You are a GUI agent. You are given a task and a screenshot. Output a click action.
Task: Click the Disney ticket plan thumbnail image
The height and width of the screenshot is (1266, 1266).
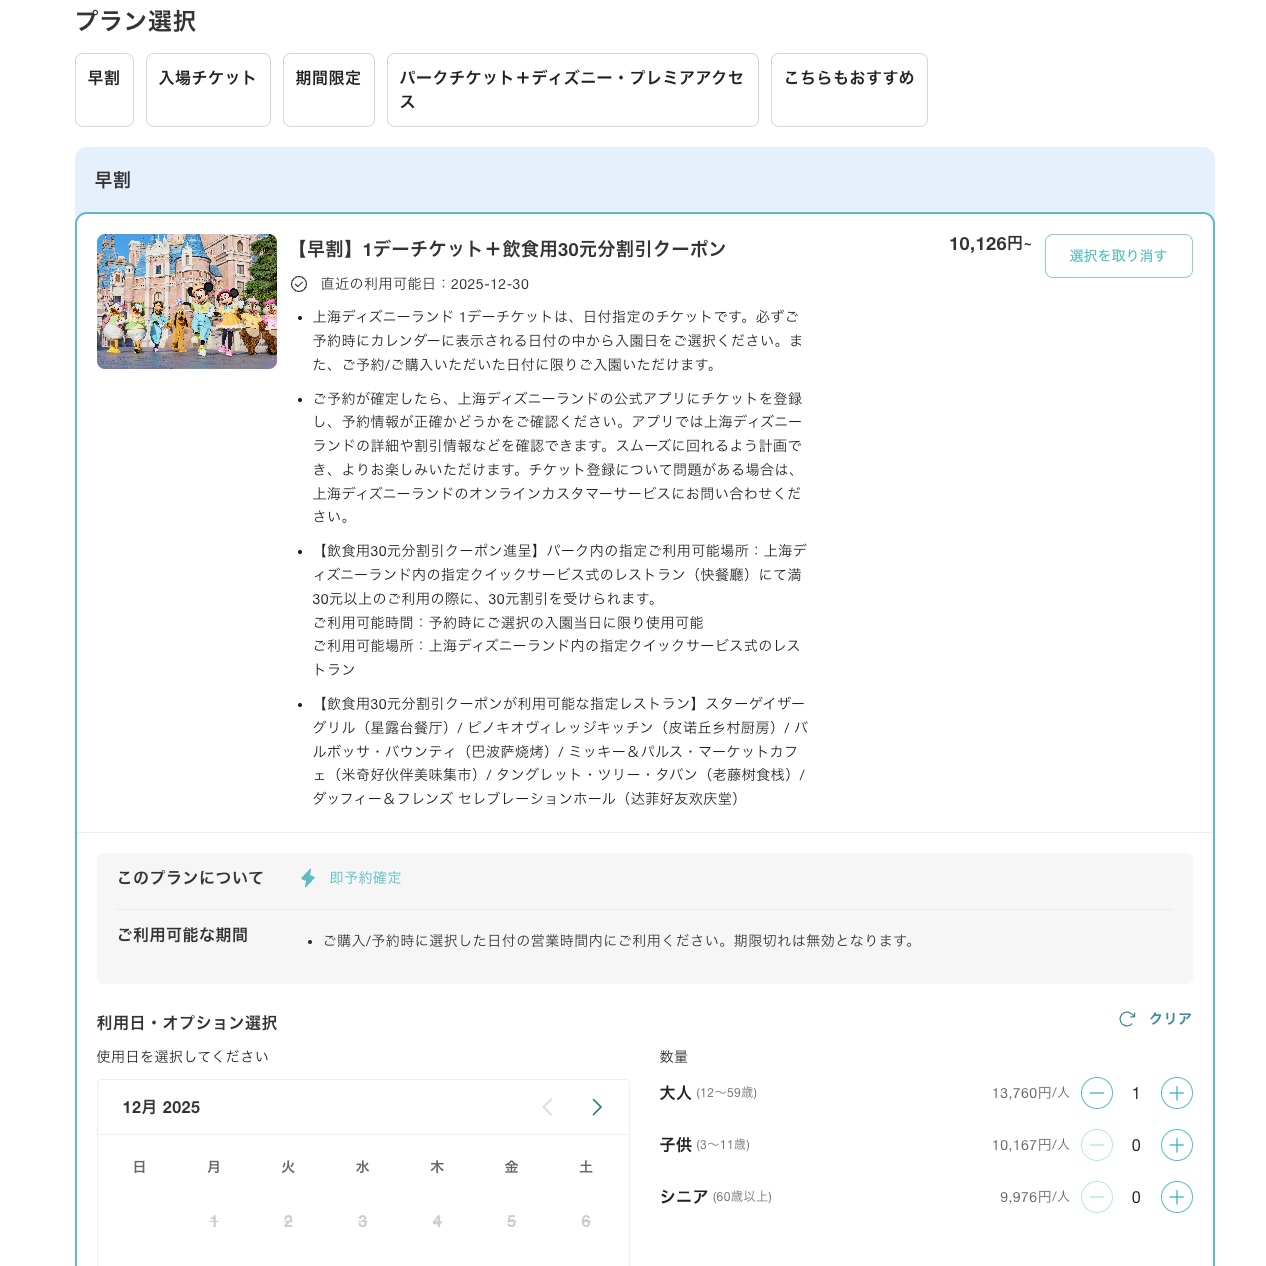coord(186,301)
